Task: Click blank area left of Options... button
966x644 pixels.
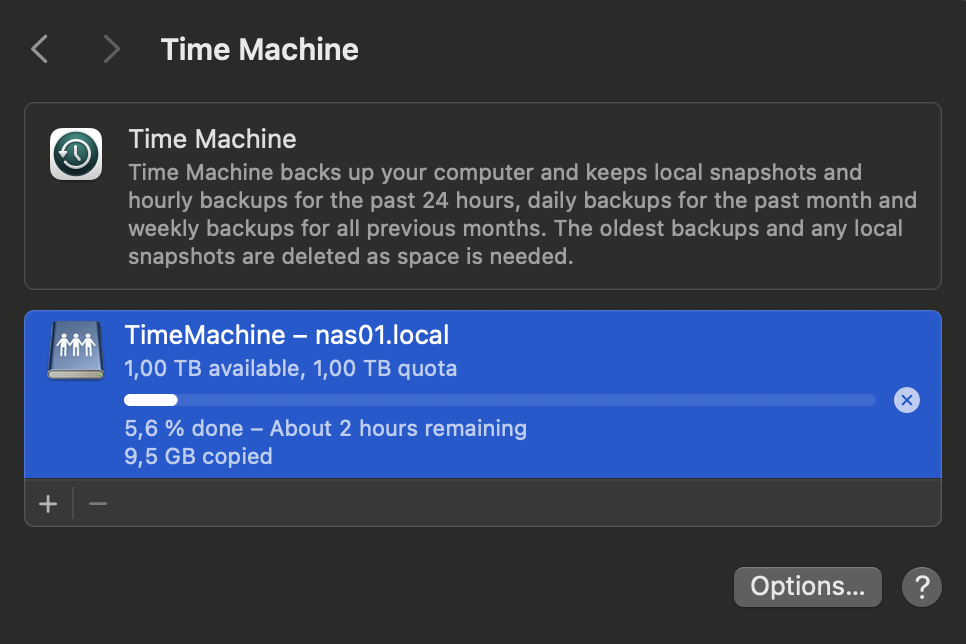Action: [400, 587]
